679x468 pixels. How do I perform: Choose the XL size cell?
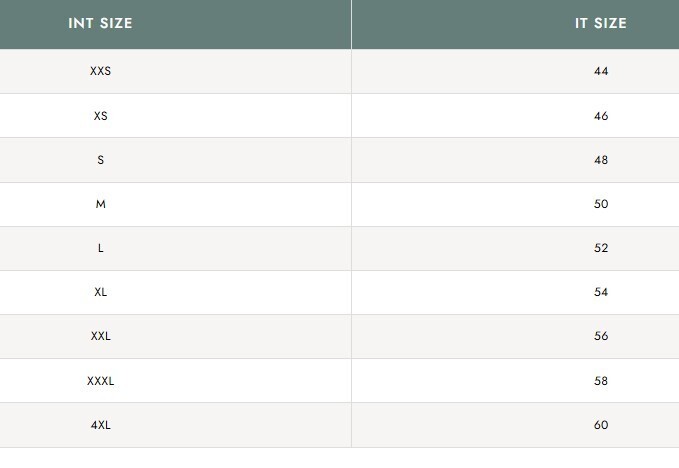tap(100, 292)
